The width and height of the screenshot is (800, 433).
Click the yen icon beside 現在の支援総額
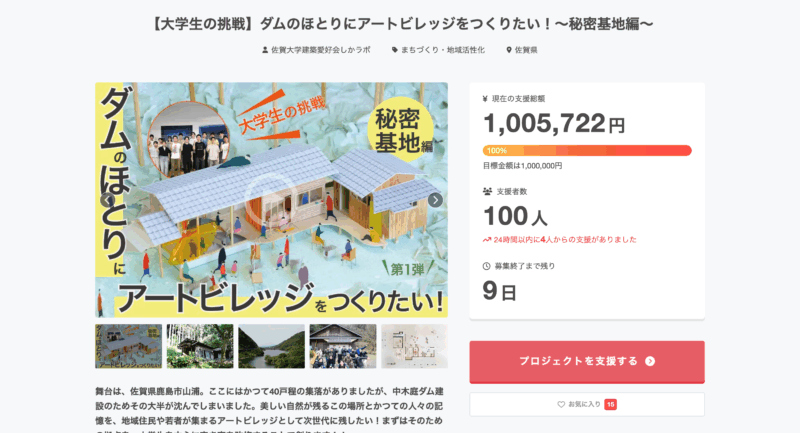486,99
